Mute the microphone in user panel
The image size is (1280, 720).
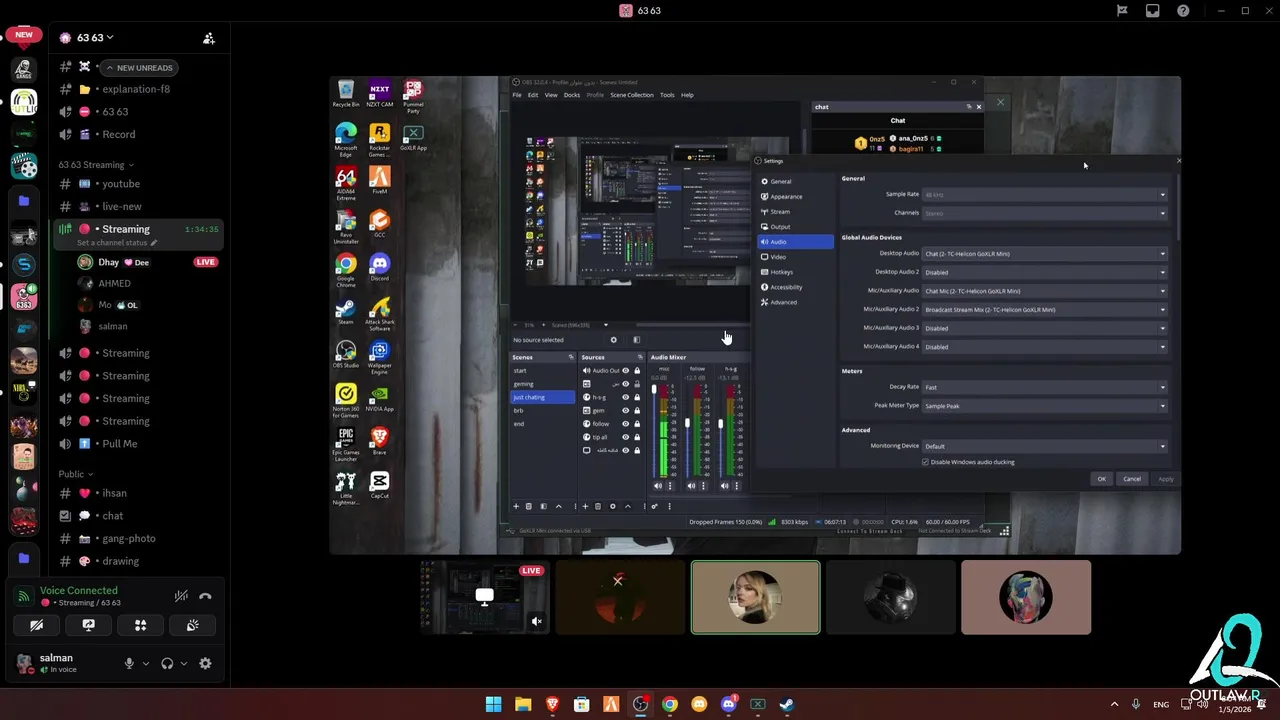128,663
